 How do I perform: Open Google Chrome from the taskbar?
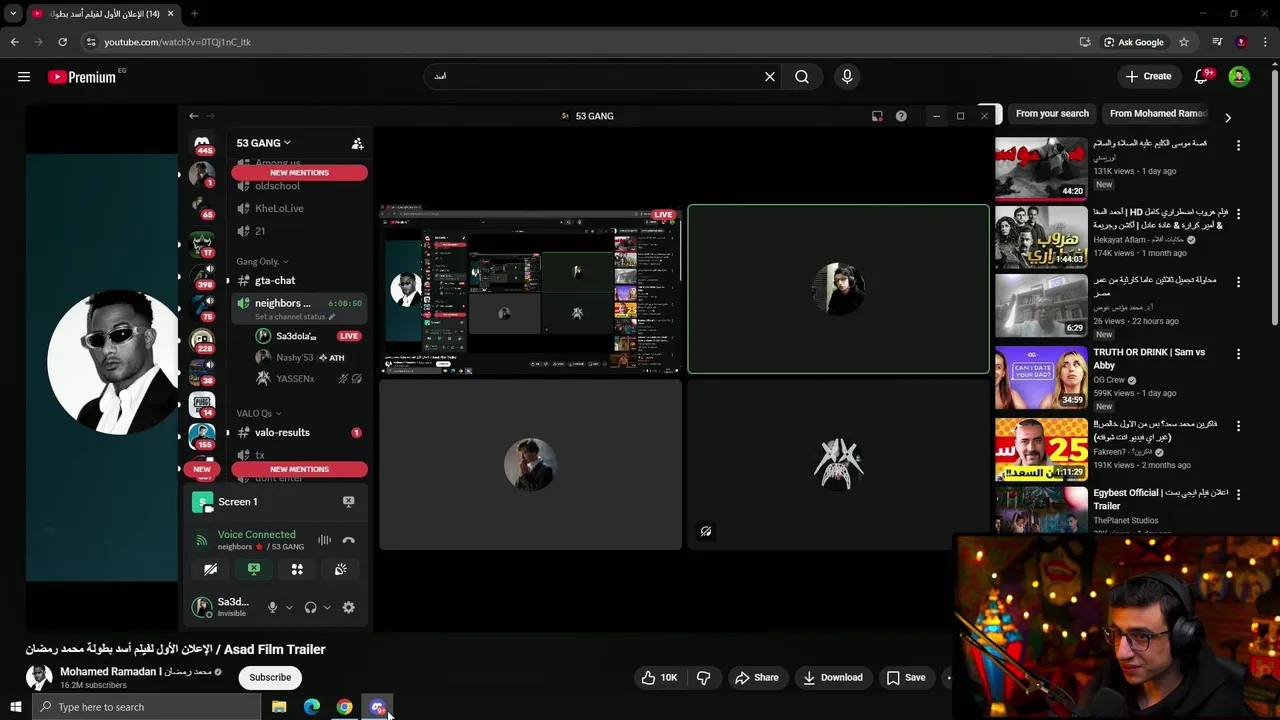[344, 707]
